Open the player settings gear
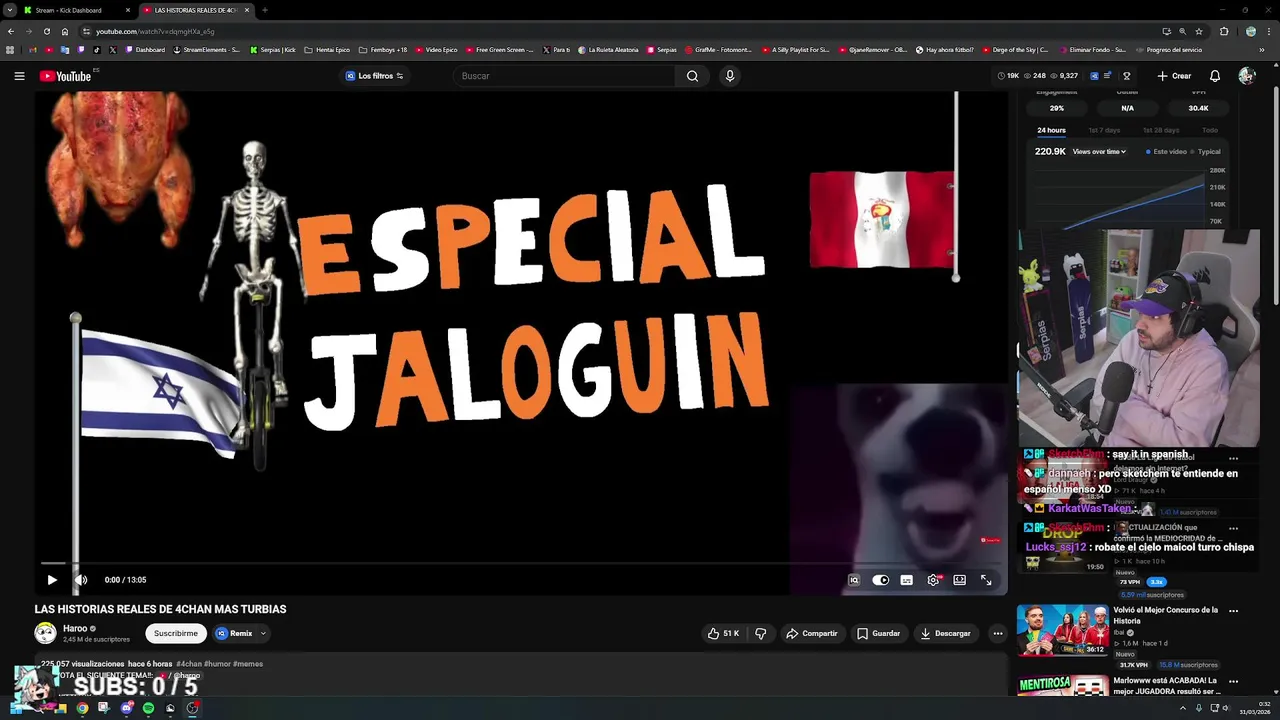Screen dimensions: 1280x720 933,580
